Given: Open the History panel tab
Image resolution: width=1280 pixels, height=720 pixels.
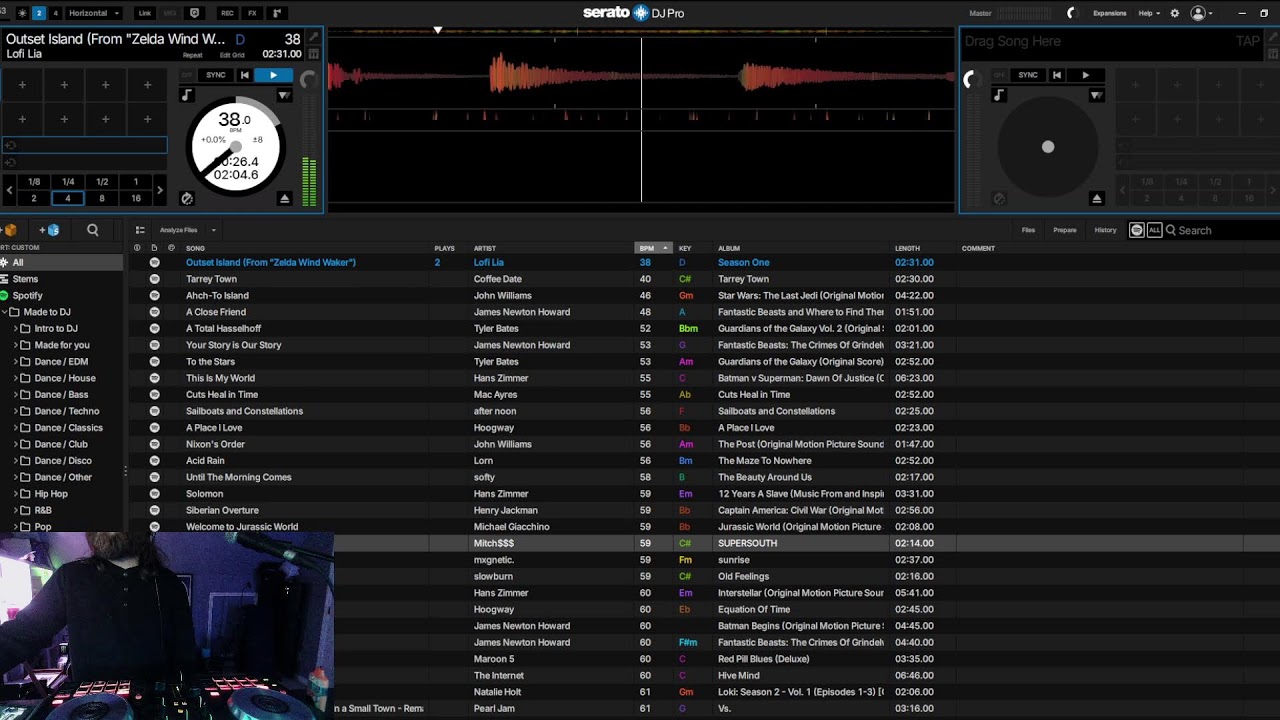Looking at the screenshot, I should (1105, 230).
